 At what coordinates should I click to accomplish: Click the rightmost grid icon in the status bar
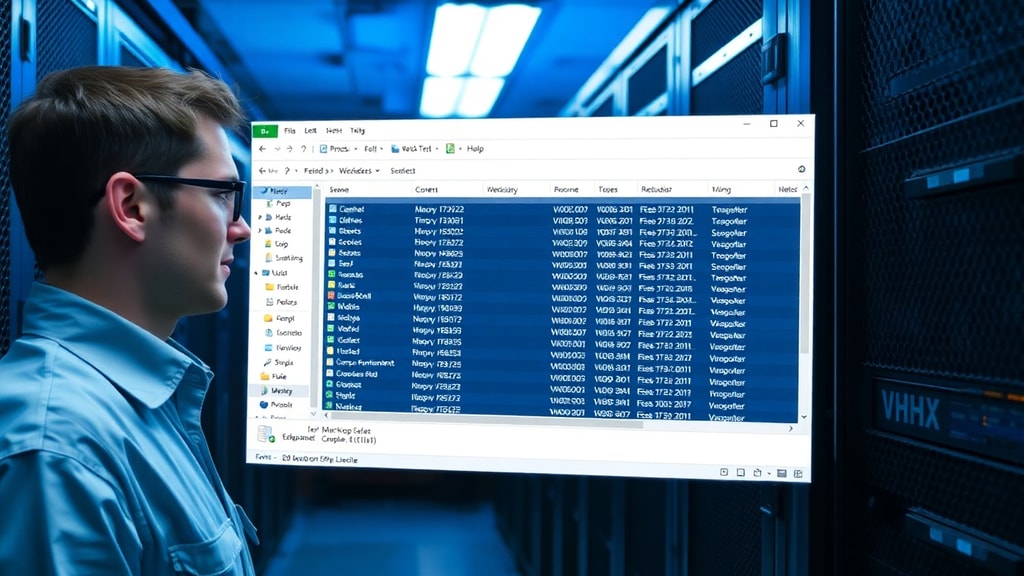coord(798,473)
